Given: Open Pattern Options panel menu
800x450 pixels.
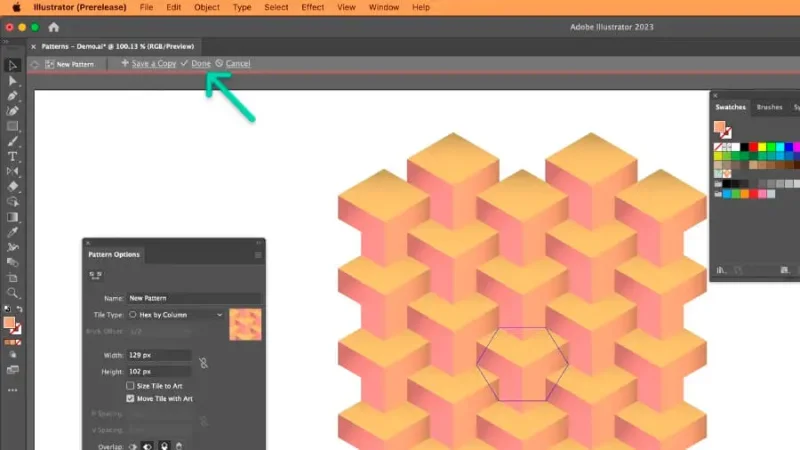Looking at the screenshot, I should point(258,255).
